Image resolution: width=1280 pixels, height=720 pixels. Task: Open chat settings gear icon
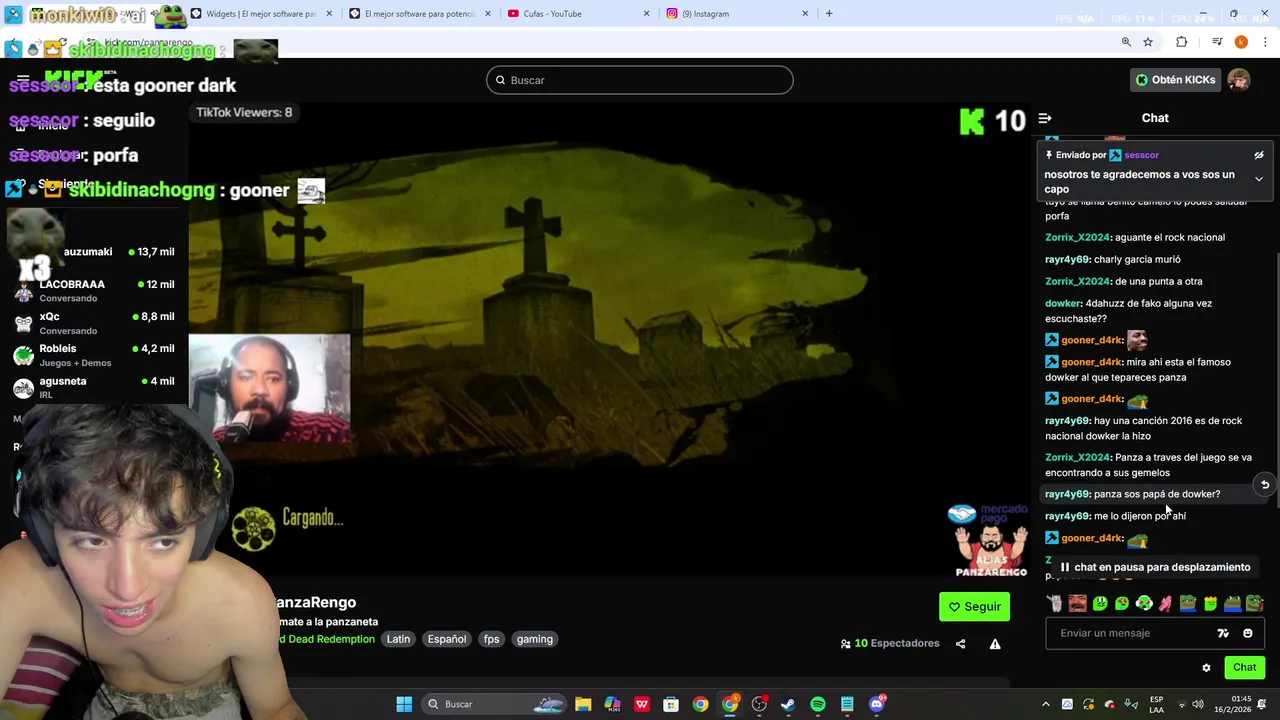click(1206, 668)
